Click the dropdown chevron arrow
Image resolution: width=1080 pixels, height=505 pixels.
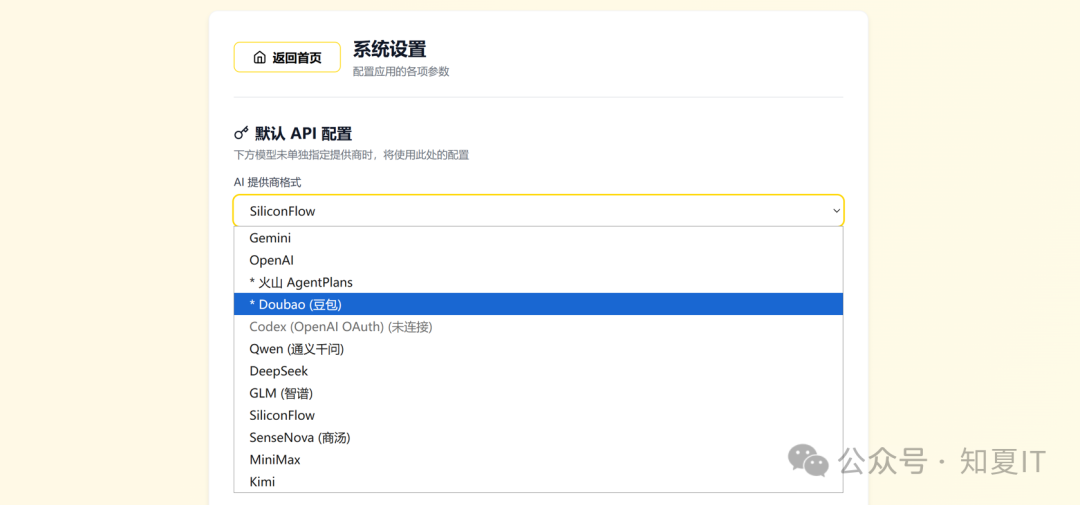pos(836,211)
